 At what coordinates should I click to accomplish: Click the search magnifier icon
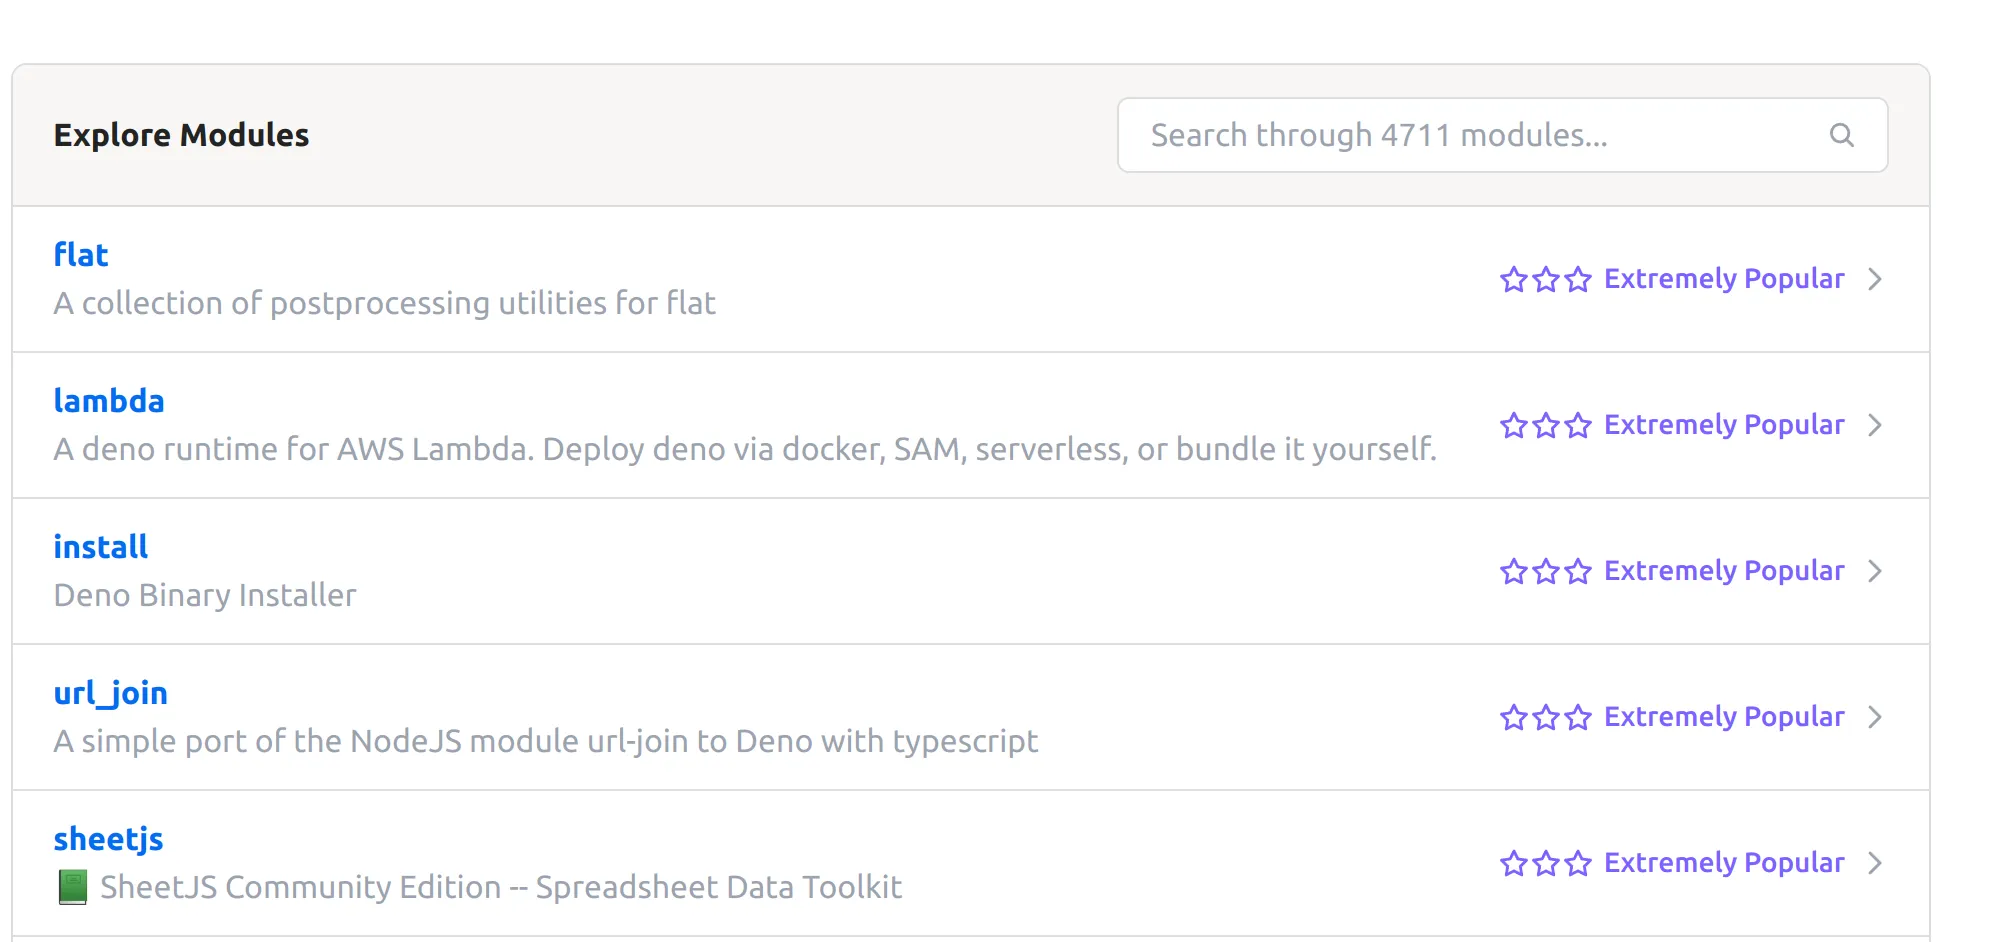point(1841,135)
